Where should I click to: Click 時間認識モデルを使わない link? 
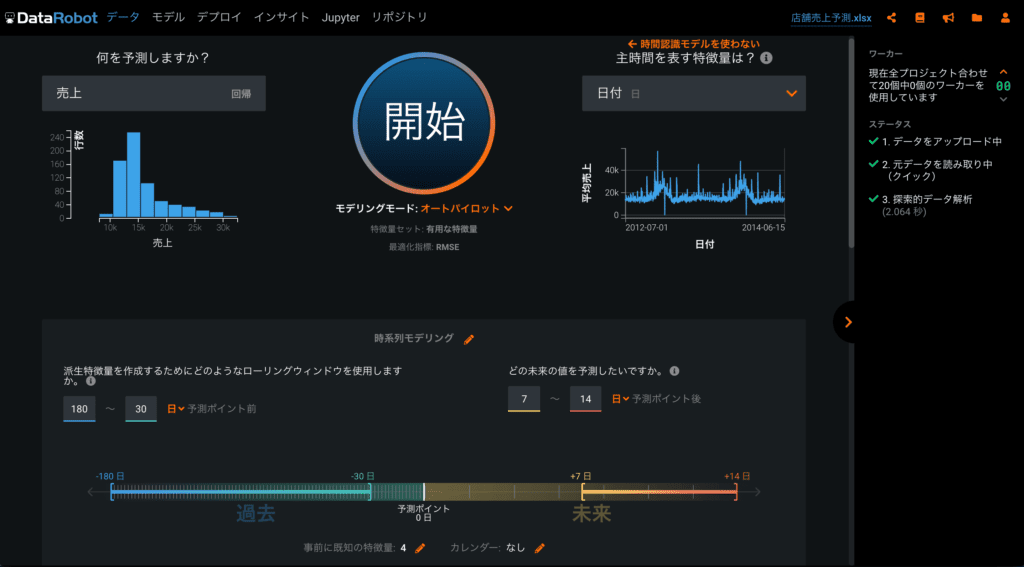pyautogui.click(x=694, y=44)
